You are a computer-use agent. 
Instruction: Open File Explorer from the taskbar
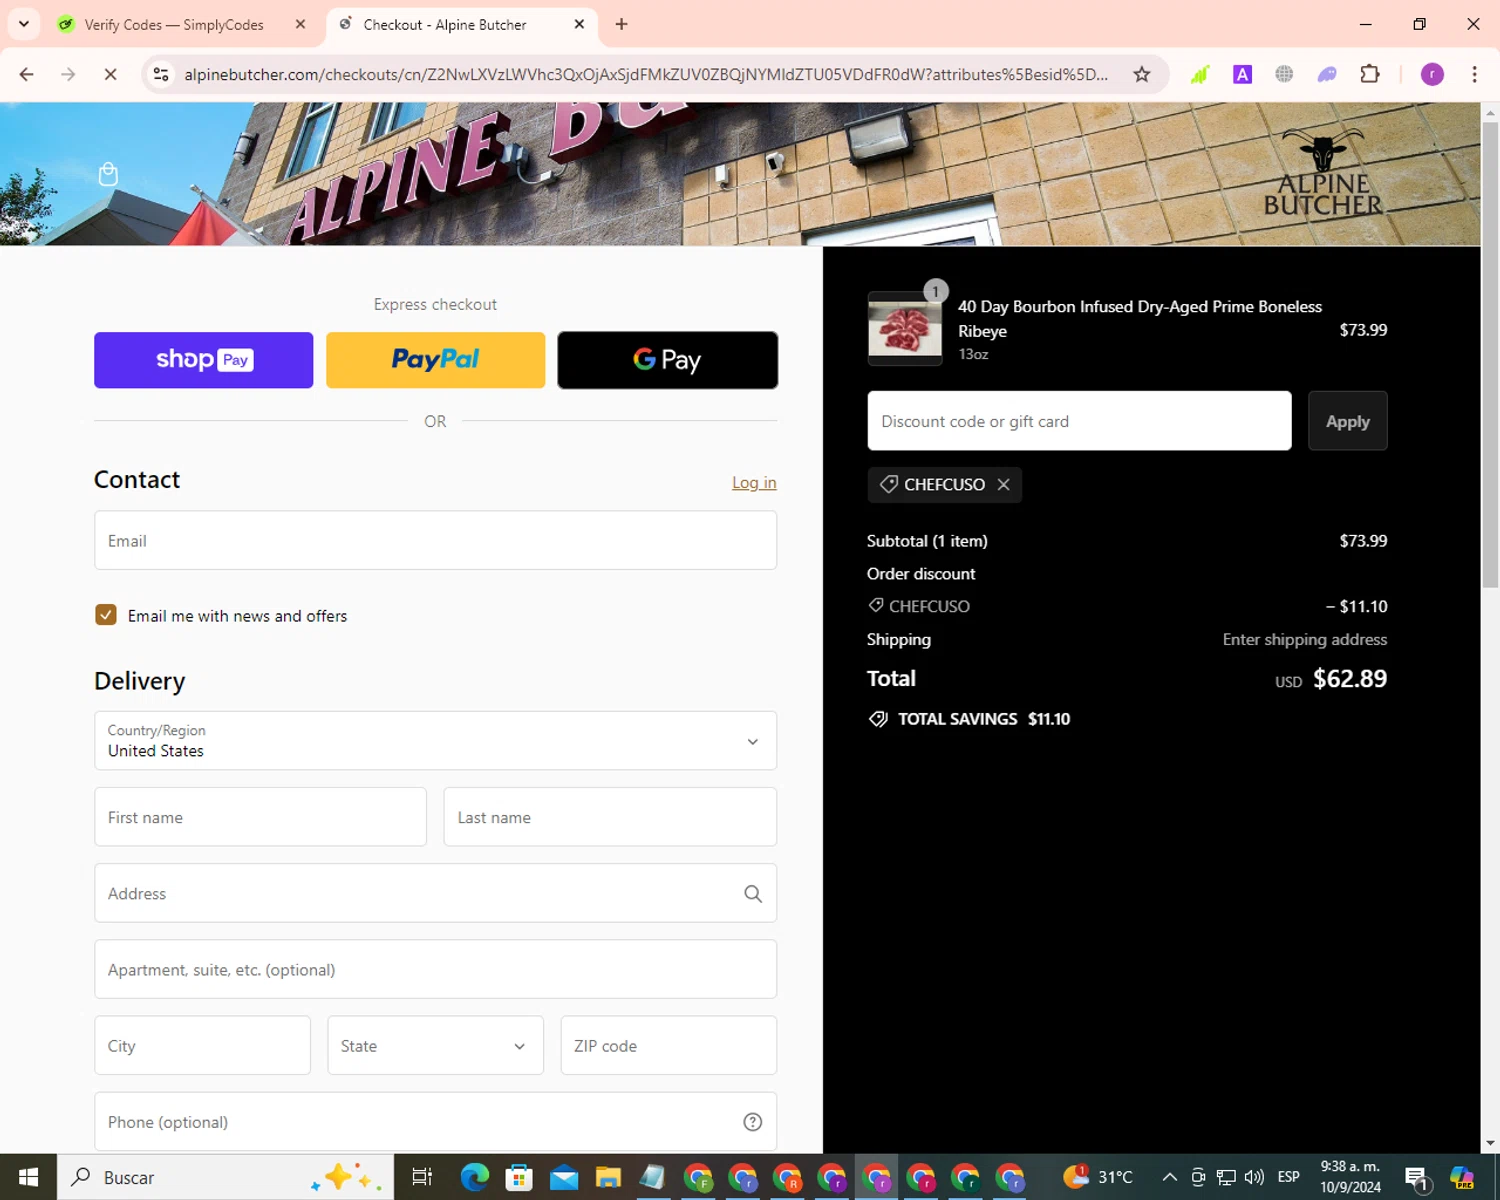(608, 1177)
